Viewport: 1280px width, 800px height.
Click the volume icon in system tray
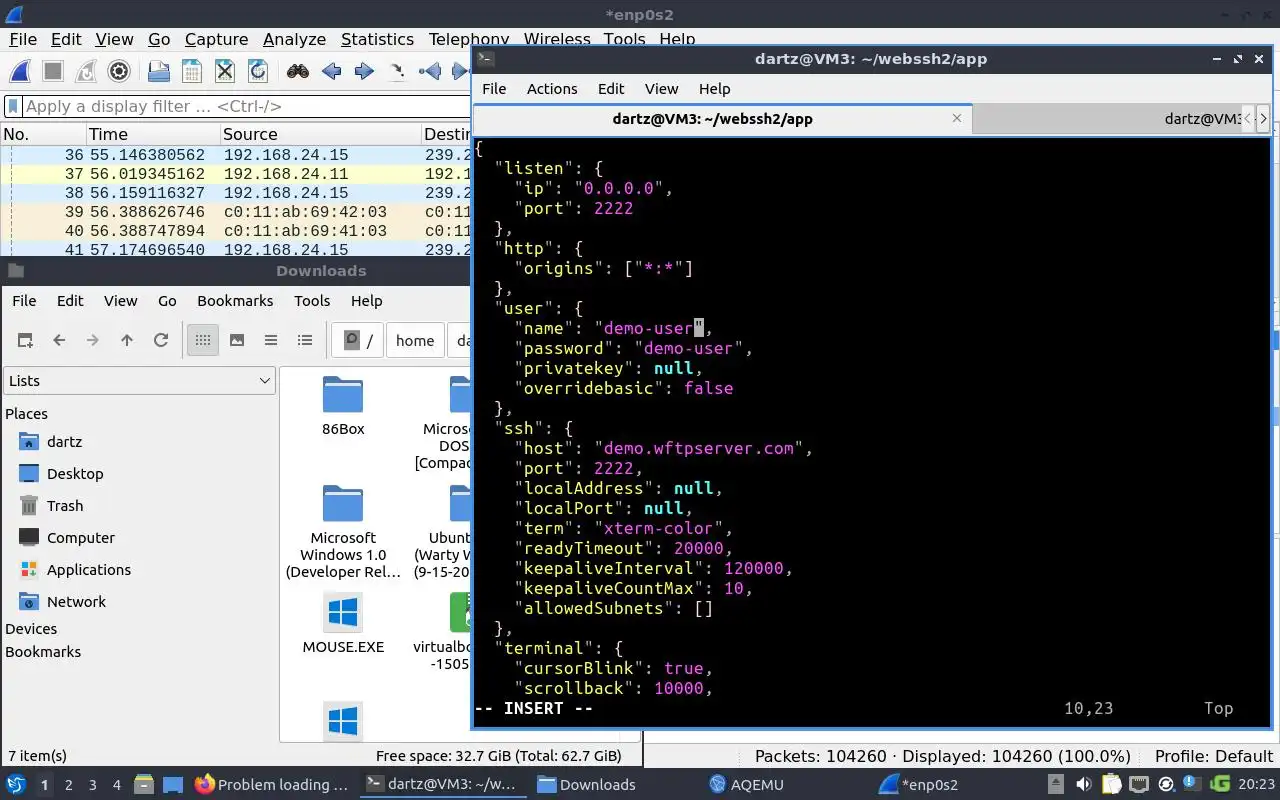point(1083,785)
